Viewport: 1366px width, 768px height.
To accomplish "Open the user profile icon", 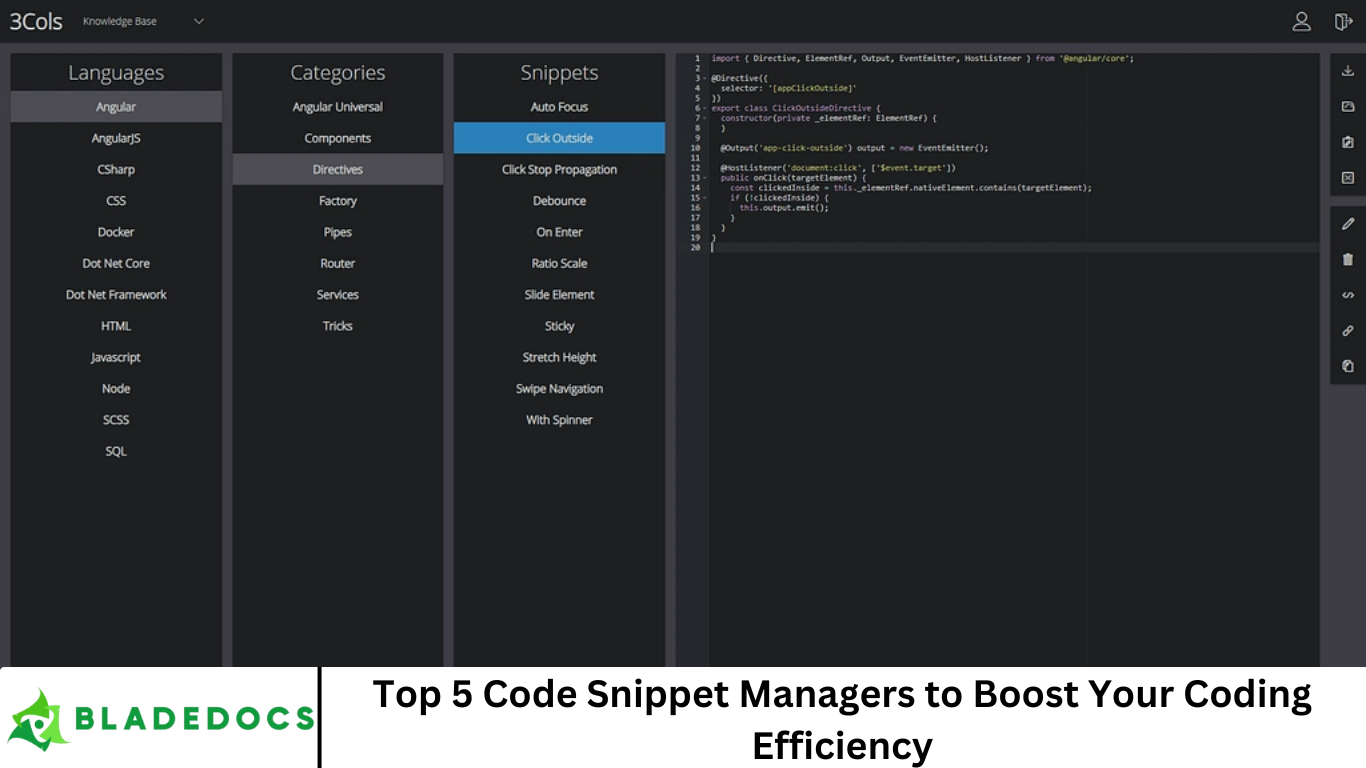I will click(1301, 21).
